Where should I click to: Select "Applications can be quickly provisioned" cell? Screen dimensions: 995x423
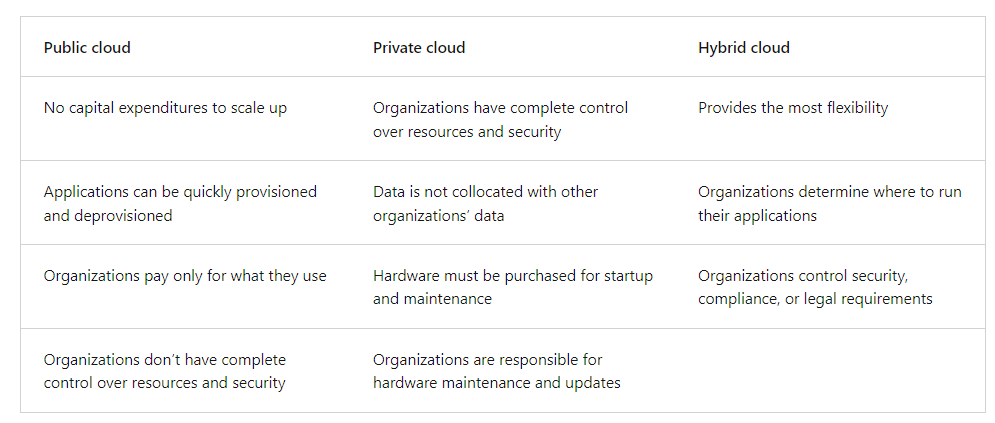[x=180, y=201]
